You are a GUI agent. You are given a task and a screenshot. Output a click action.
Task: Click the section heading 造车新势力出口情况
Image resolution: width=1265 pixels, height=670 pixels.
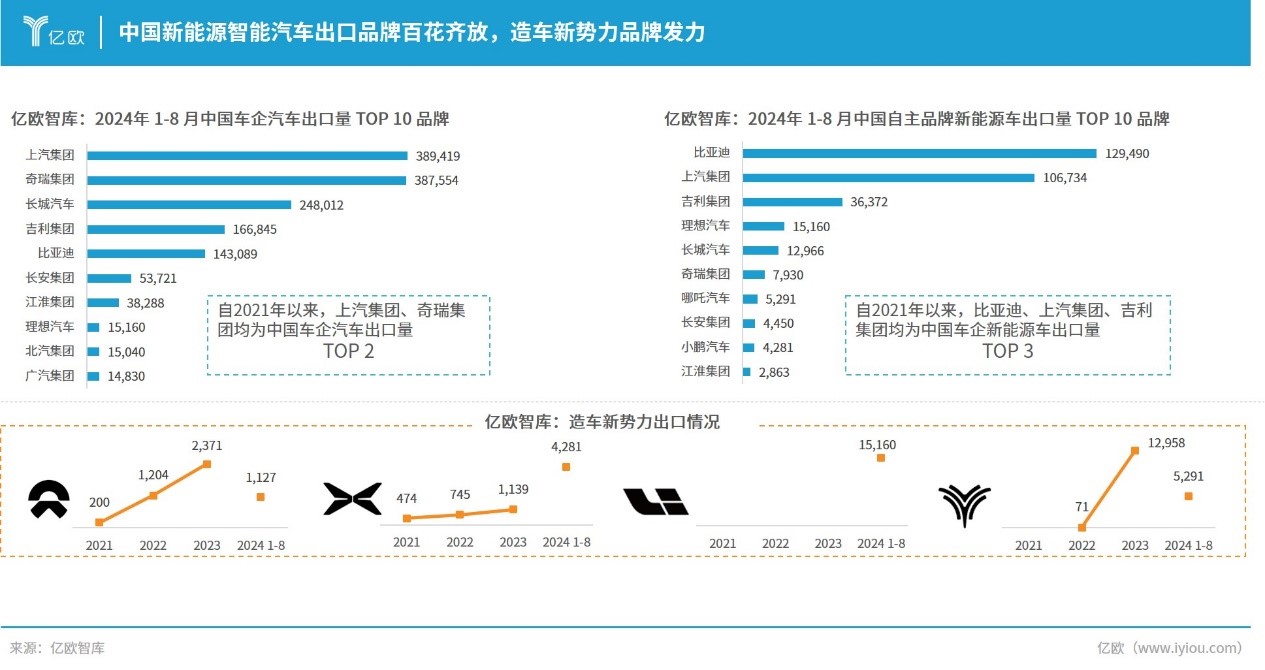(x=602, y=422)
